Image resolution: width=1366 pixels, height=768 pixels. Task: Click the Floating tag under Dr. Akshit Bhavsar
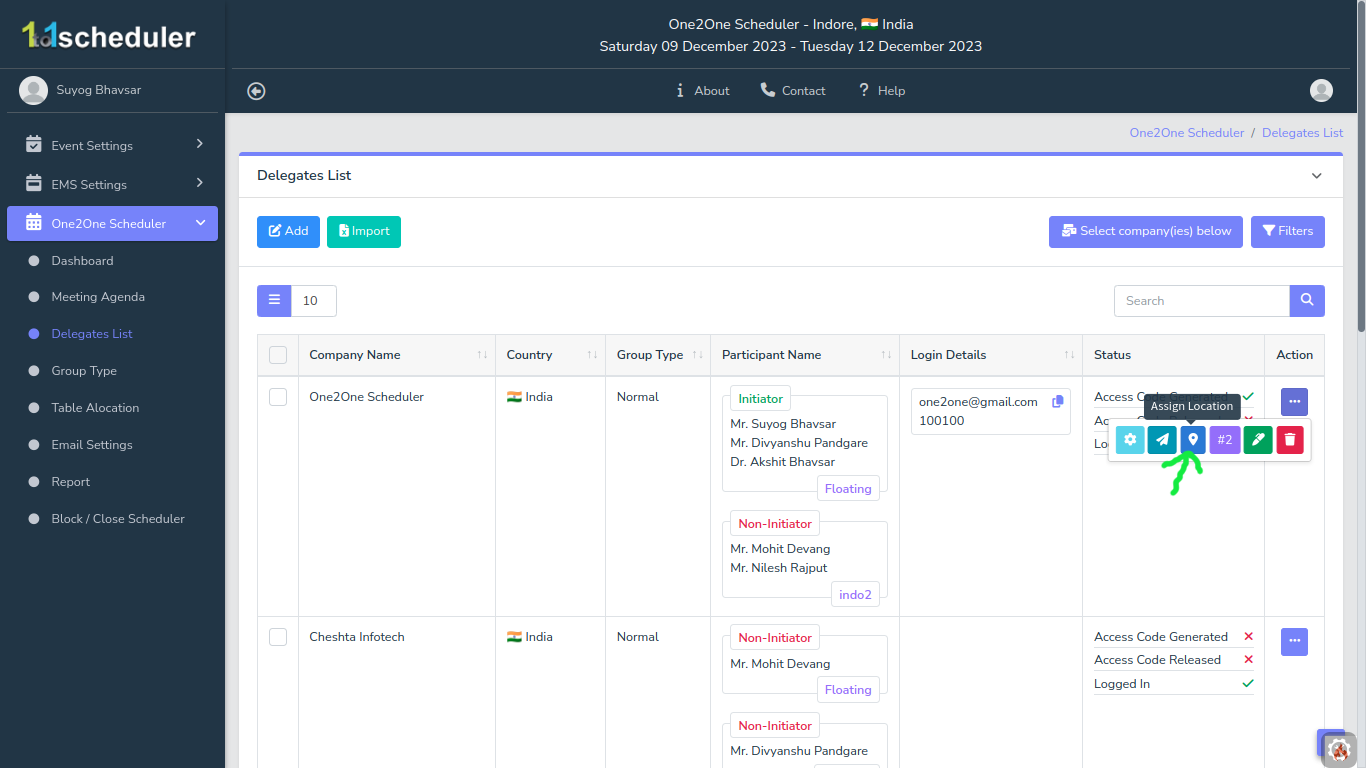click(848, 489)
